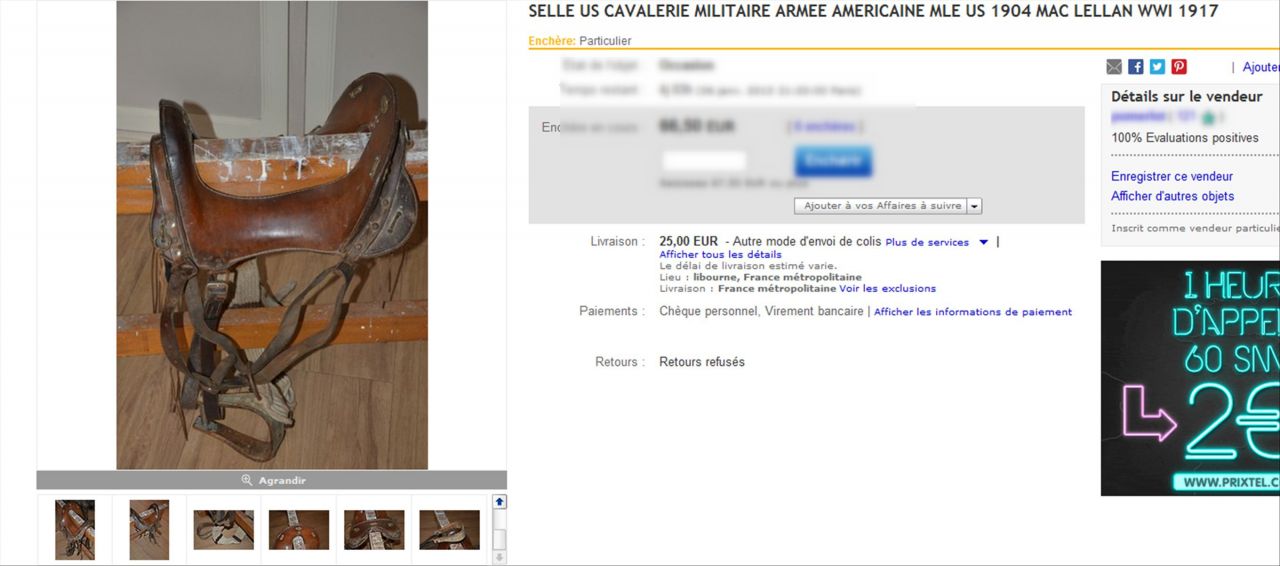Pin the listing on Pinterest

coord(1179,67)
